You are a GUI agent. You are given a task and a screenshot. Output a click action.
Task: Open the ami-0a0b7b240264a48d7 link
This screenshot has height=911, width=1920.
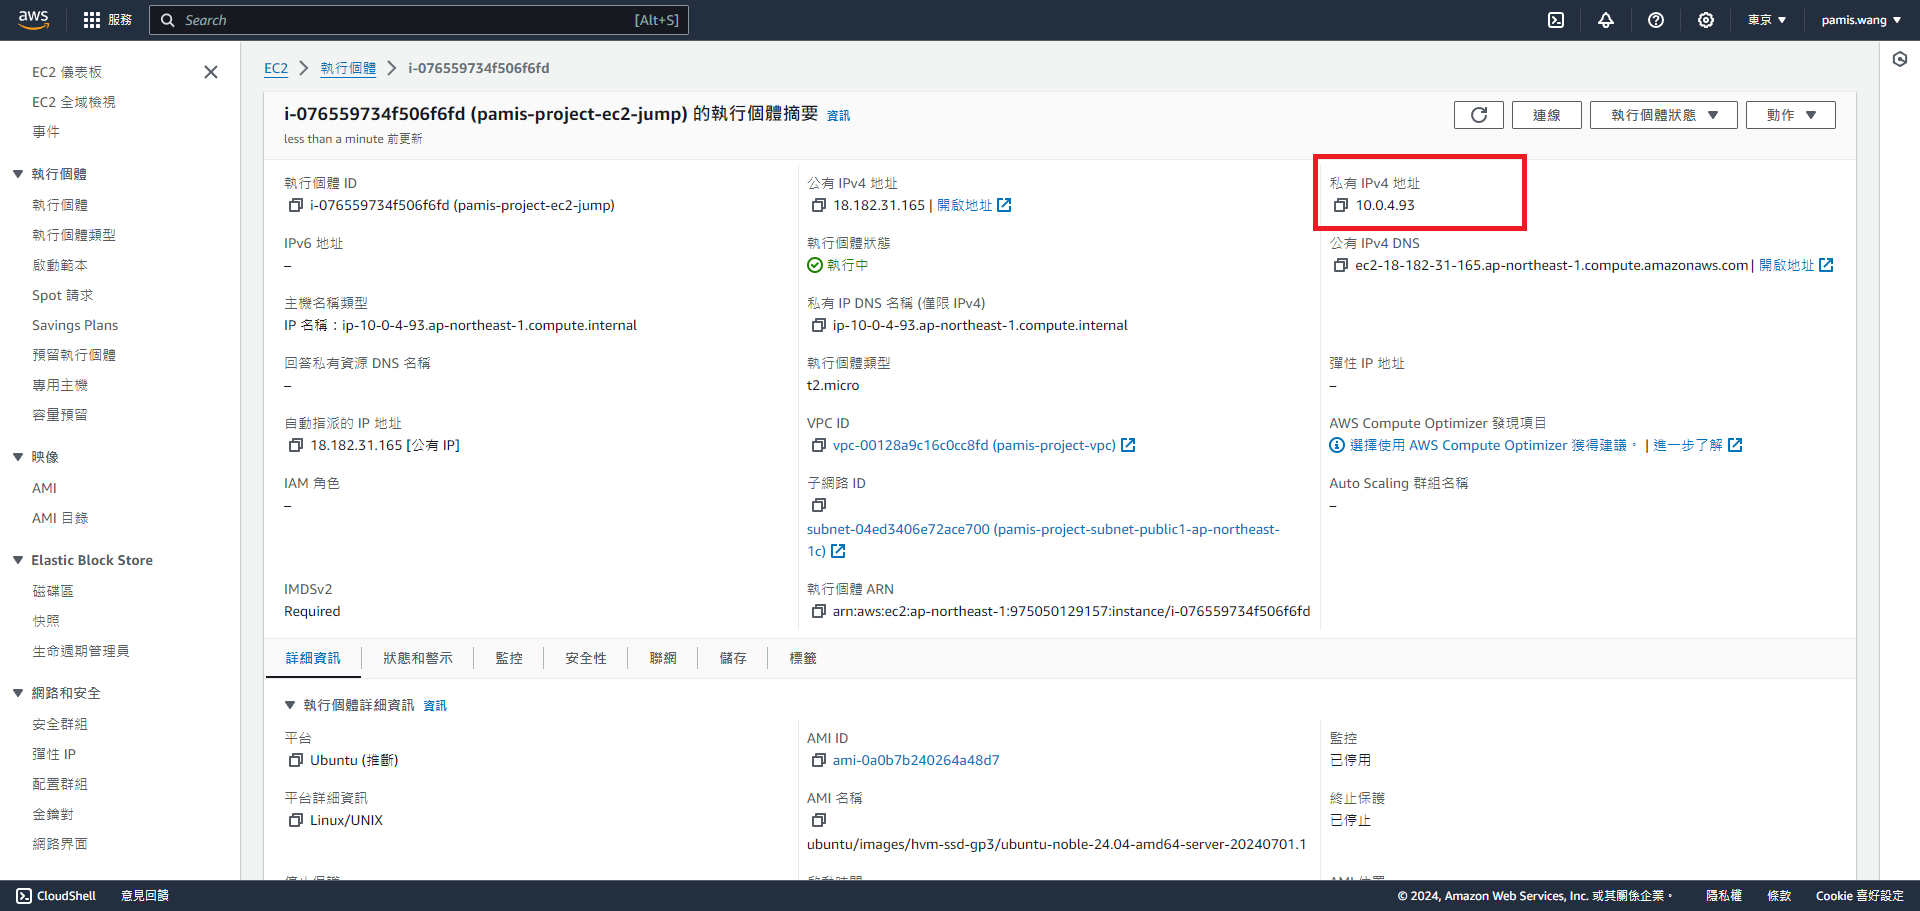point(916,760)
